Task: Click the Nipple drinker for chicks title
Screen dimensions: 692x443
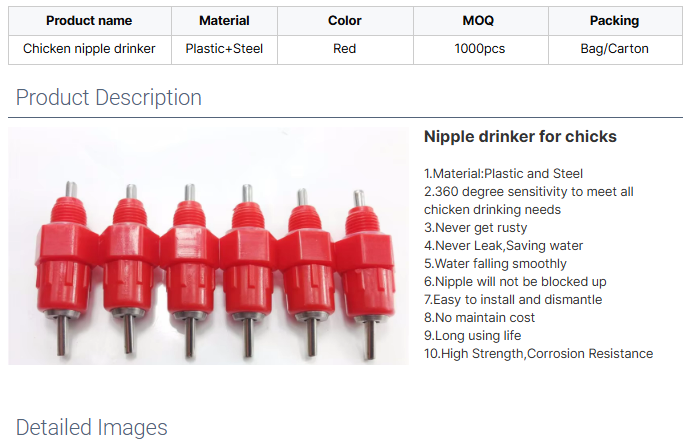Action: [x=520, y=137]
